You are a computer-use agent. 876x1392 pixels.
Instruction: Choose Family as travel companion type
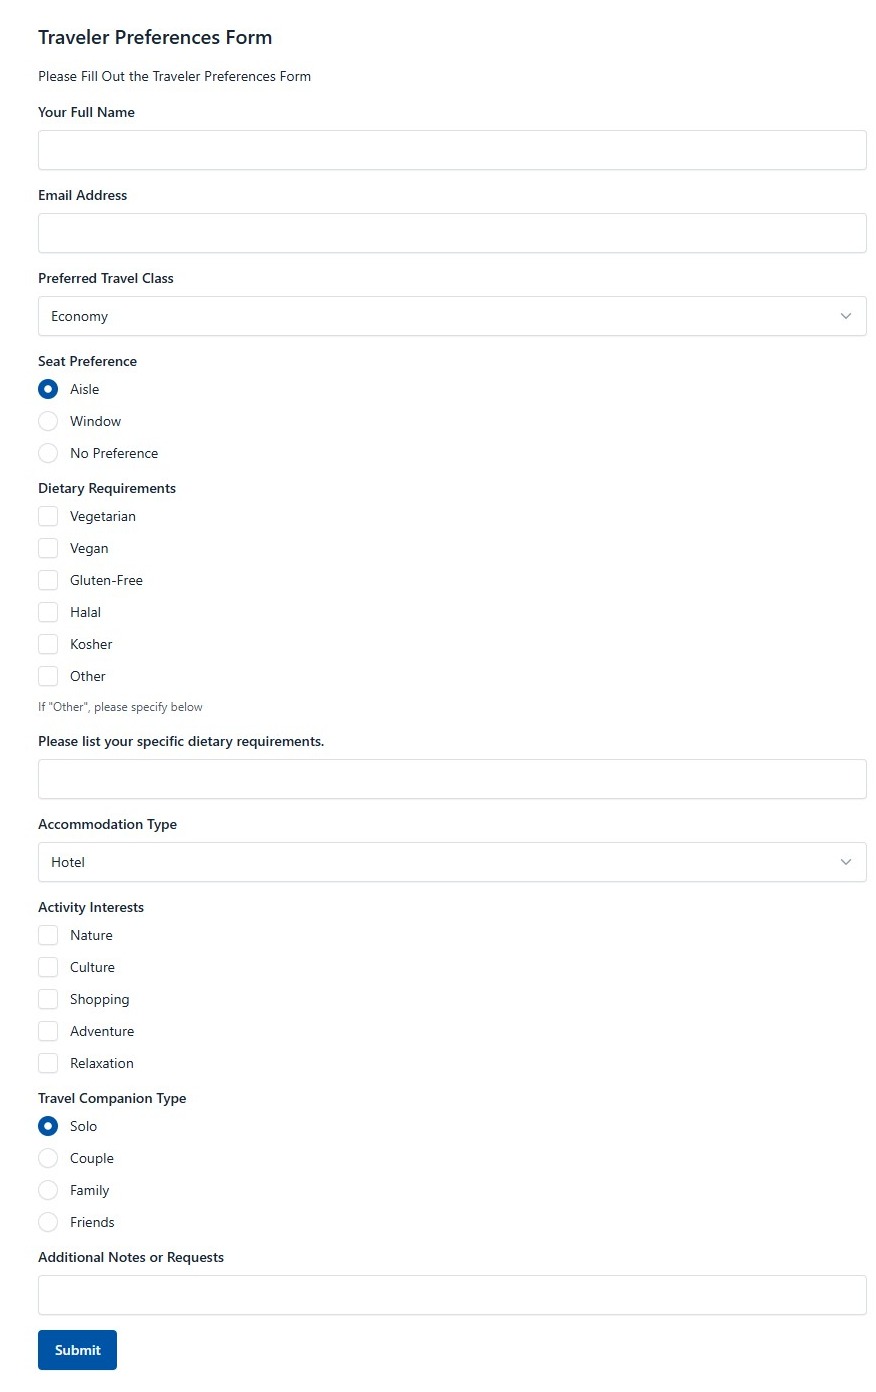click(47, 1190)
